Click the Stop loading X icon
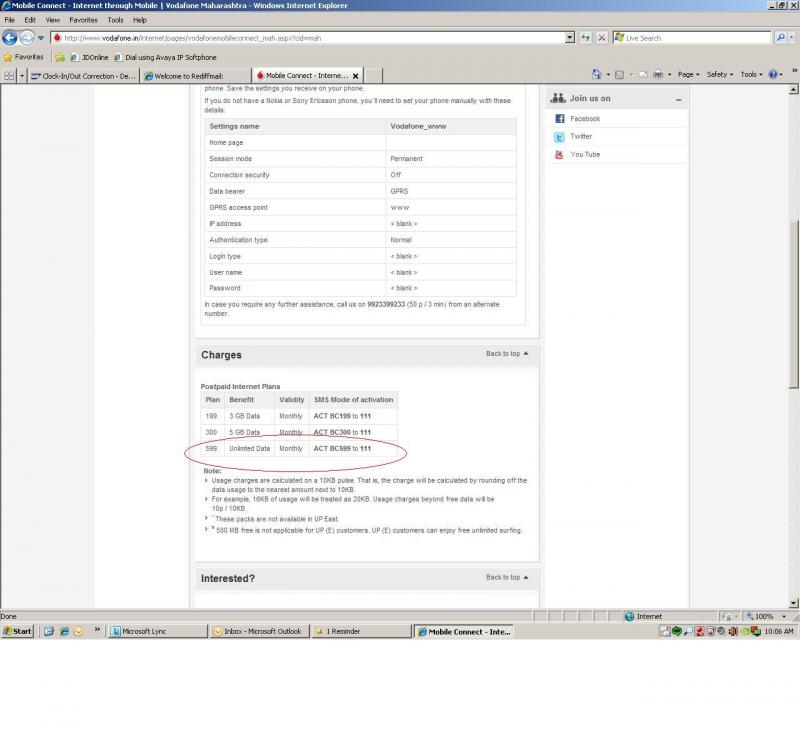Viewport: 800px width, 730px height. coord(602,38)
